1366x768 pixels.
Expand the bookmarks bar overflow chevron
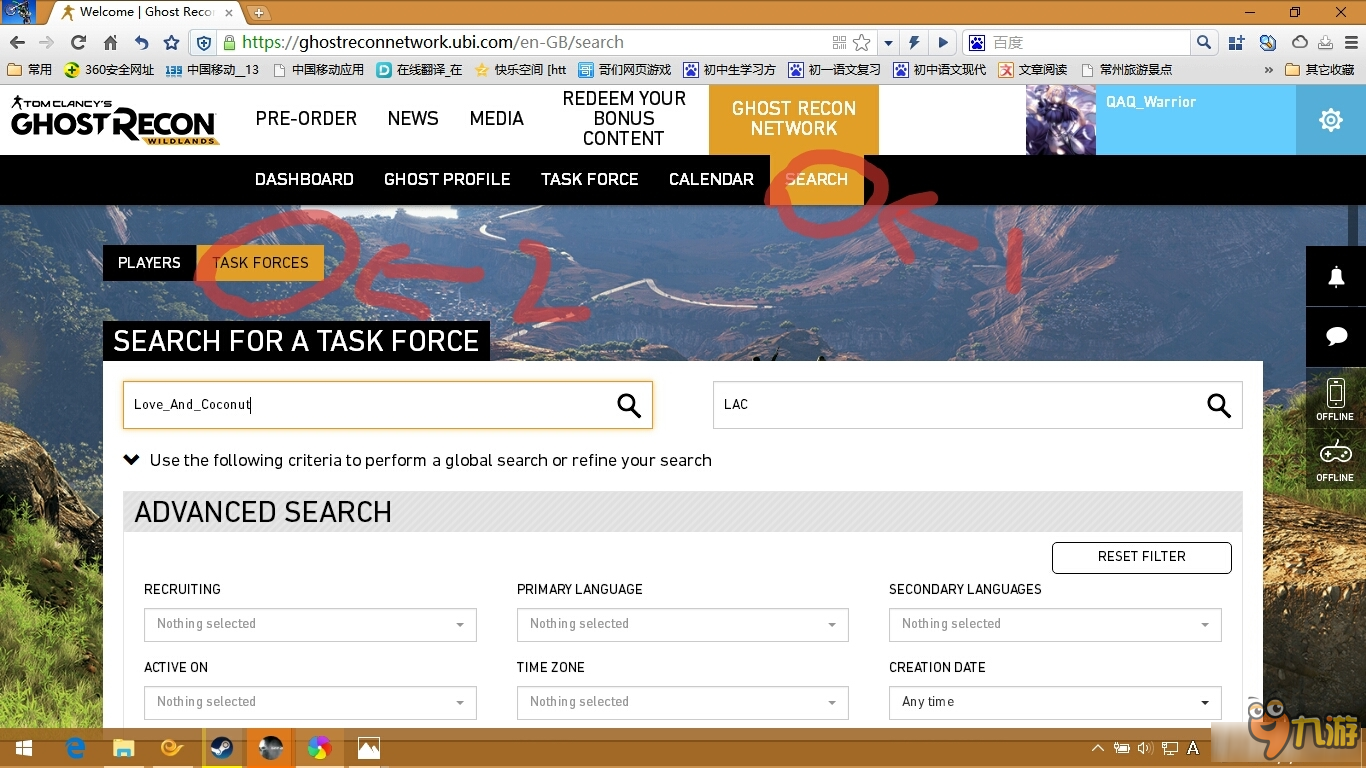point(1269,70)
